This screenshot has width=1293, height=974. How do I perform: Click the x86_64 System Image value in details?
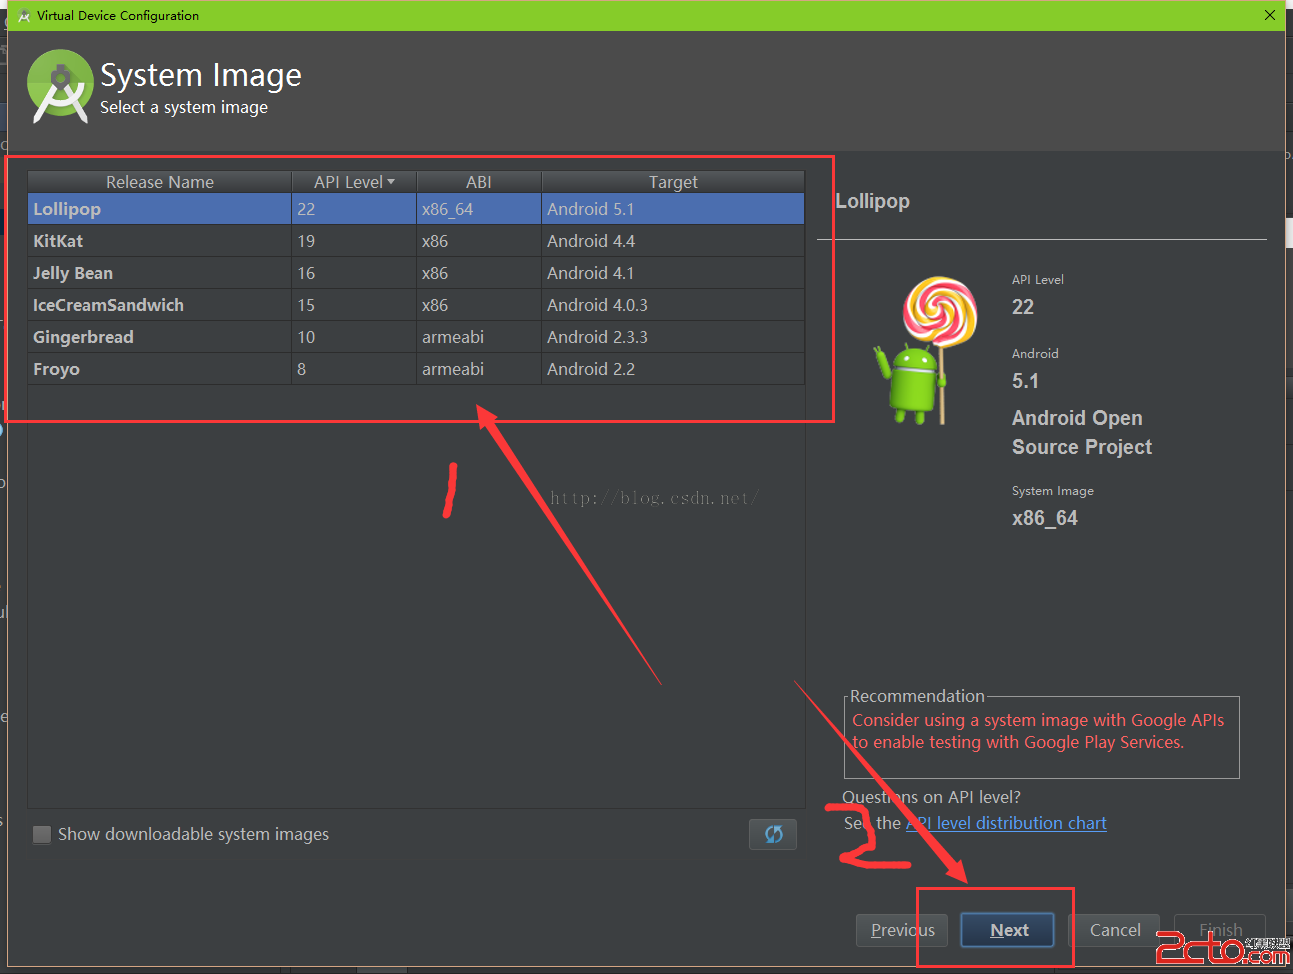[x=1045, y=518]
